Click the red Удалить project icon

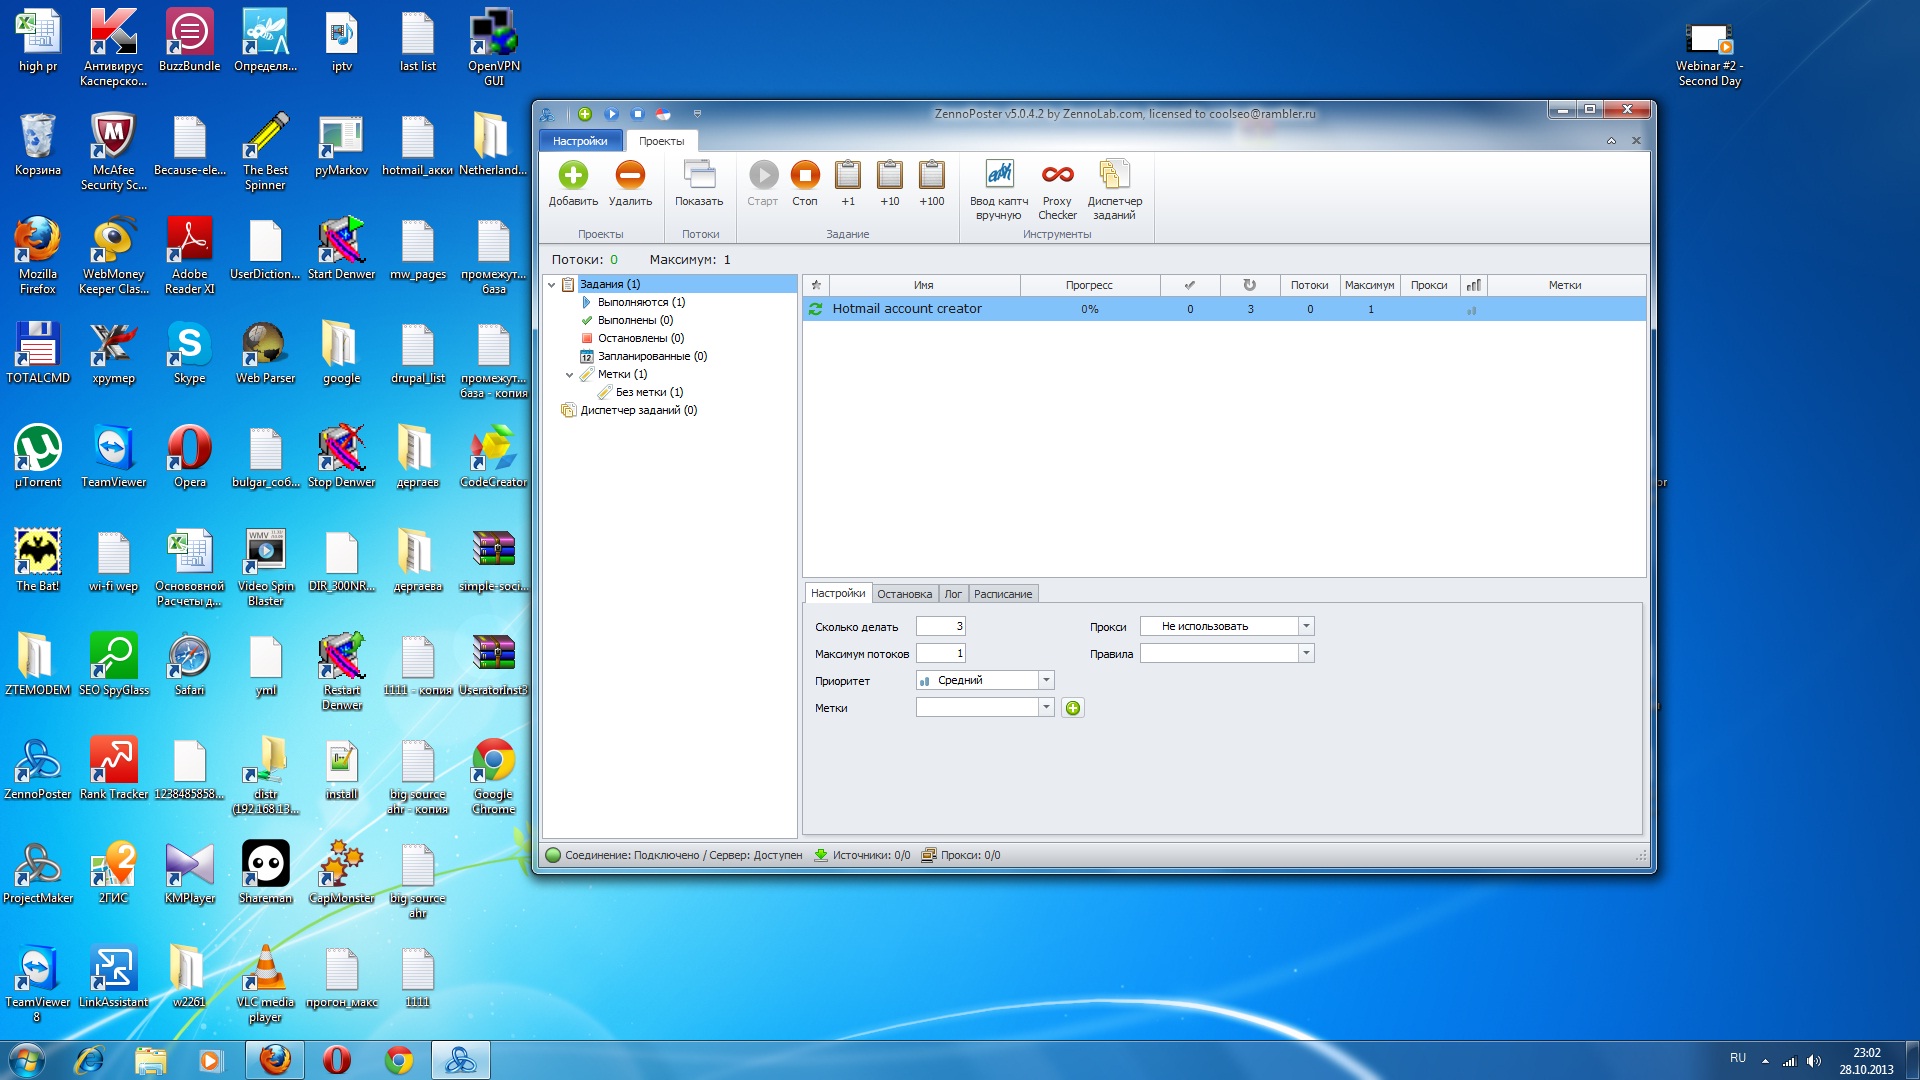630,176
